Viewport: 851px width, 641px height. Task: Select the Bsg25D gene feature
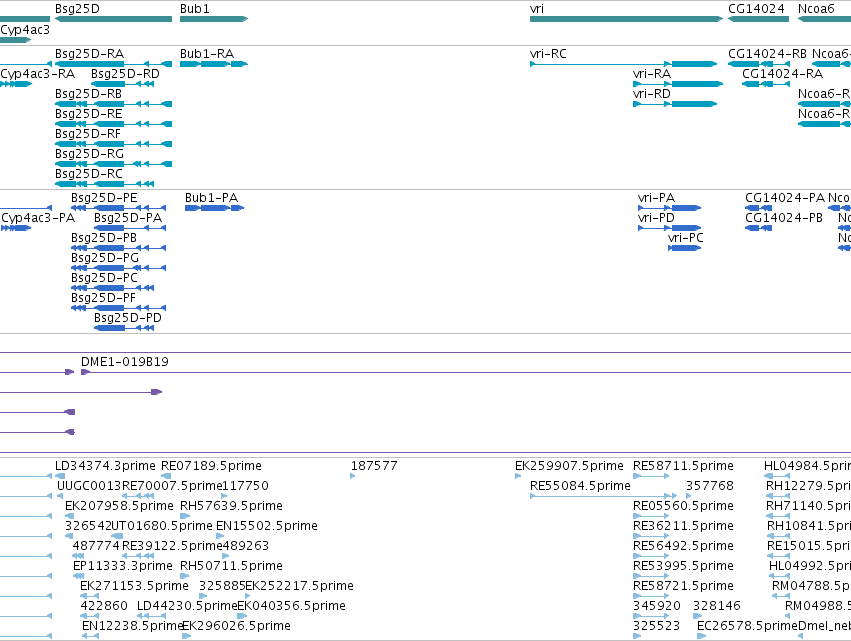113,19
